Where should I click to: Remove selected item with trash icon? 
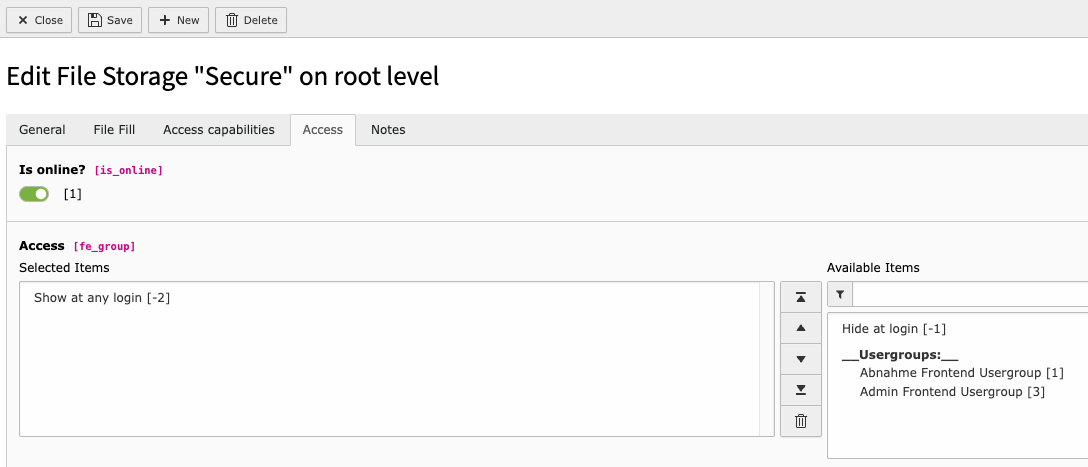tap(800, 421)
